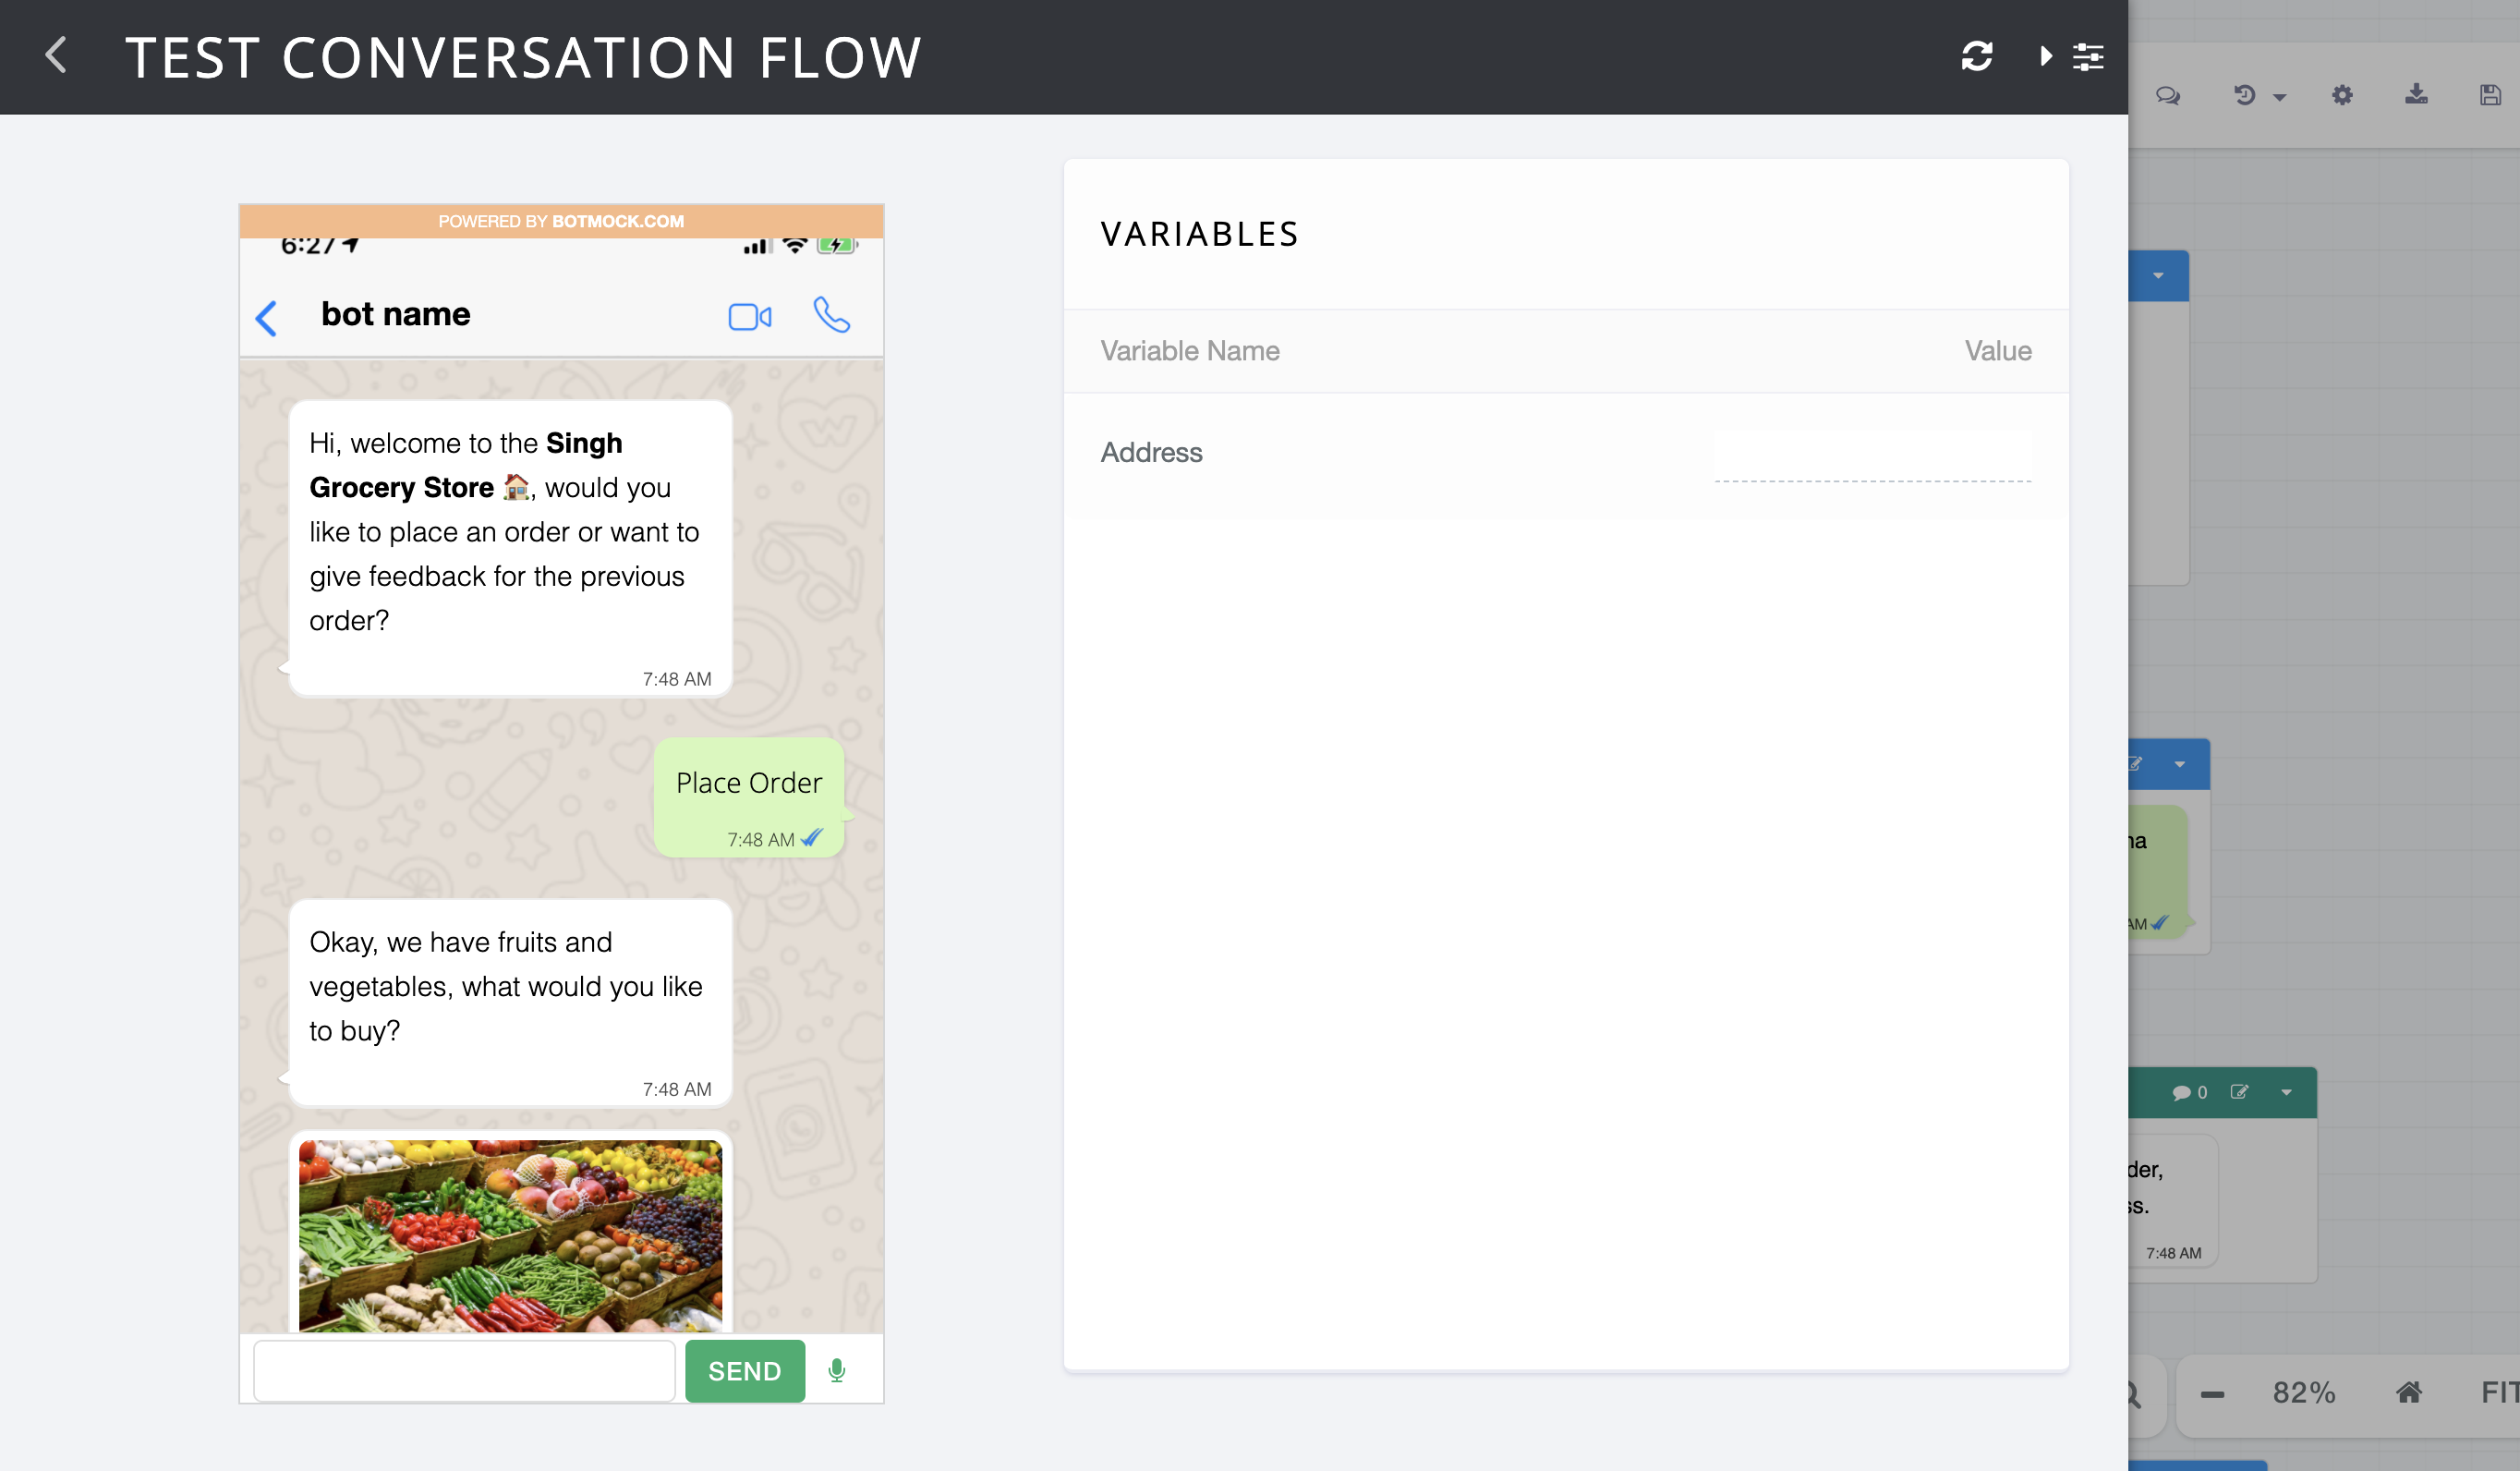The height and width of the screenshot is (1471, 2520).
Task: Click the chat message input box
Action: coord(464,1371)
